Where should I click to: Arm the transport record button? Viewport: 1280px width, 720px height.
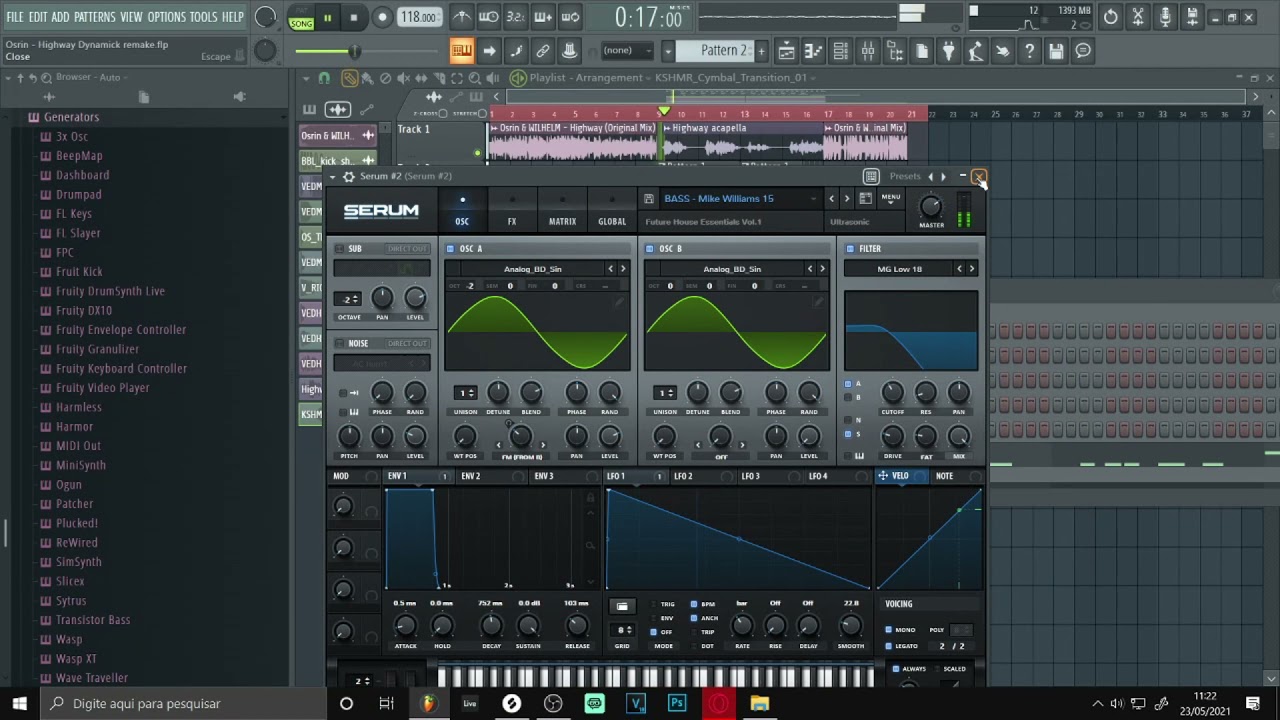(382, 17)
